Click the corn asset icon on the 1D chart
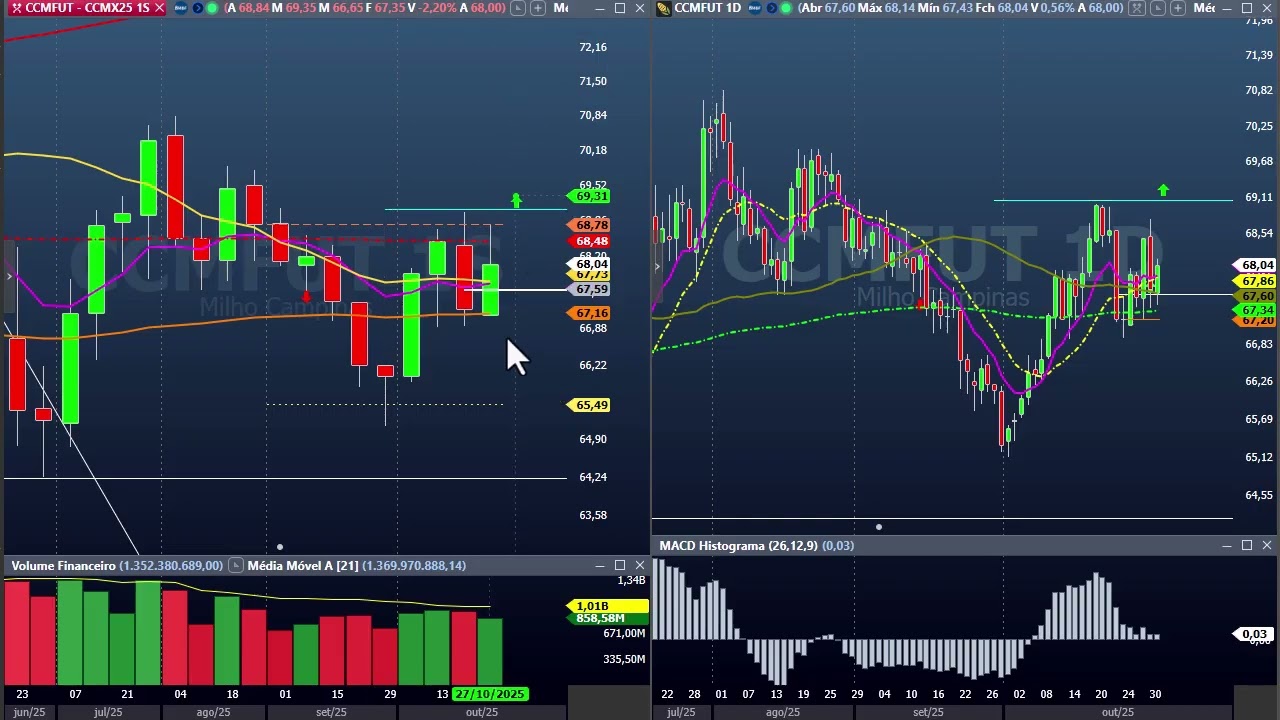This screenshot has width=1280, height=720. point(663,8)
